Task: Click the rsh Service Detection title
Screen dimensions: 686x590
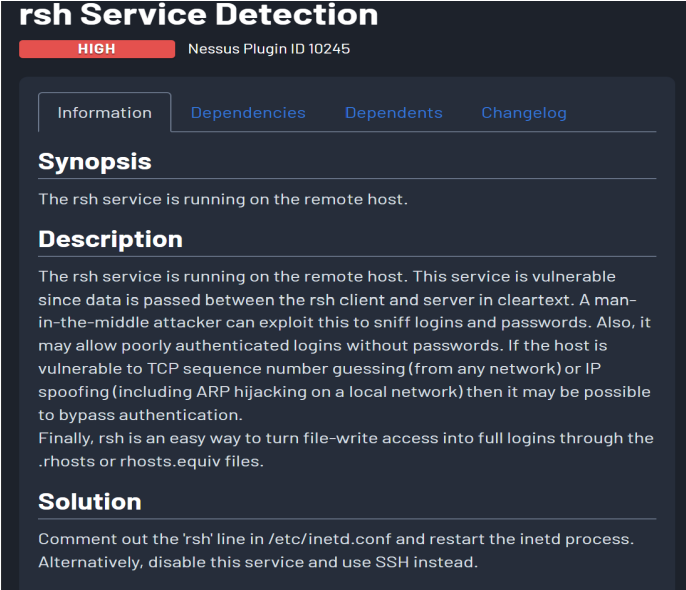Action: click(x=199, y=16)
